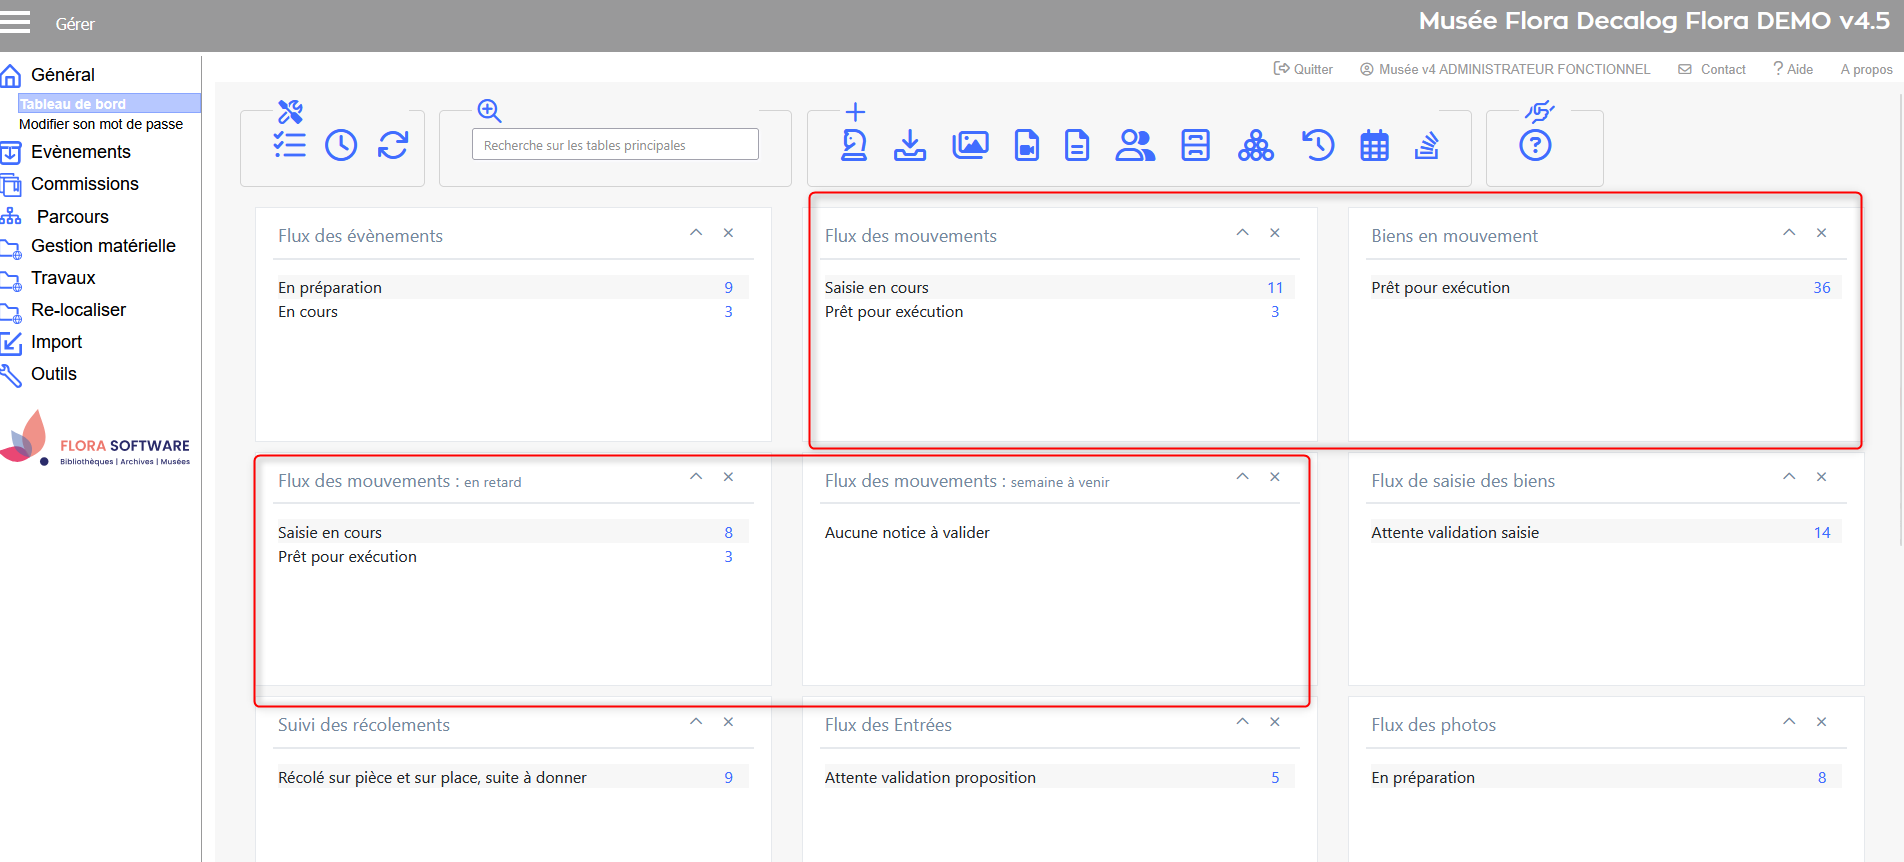Viewport: 1904px width, 862px height.
Task: Click Modifier son mot de passe
Action: [101, 124]
